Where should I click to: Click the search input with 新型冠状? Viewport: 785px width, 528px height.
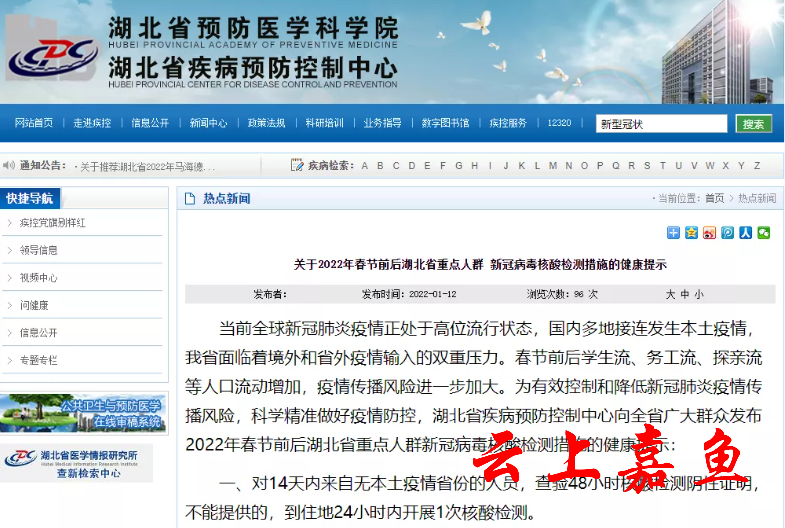[x=661, y=124]
